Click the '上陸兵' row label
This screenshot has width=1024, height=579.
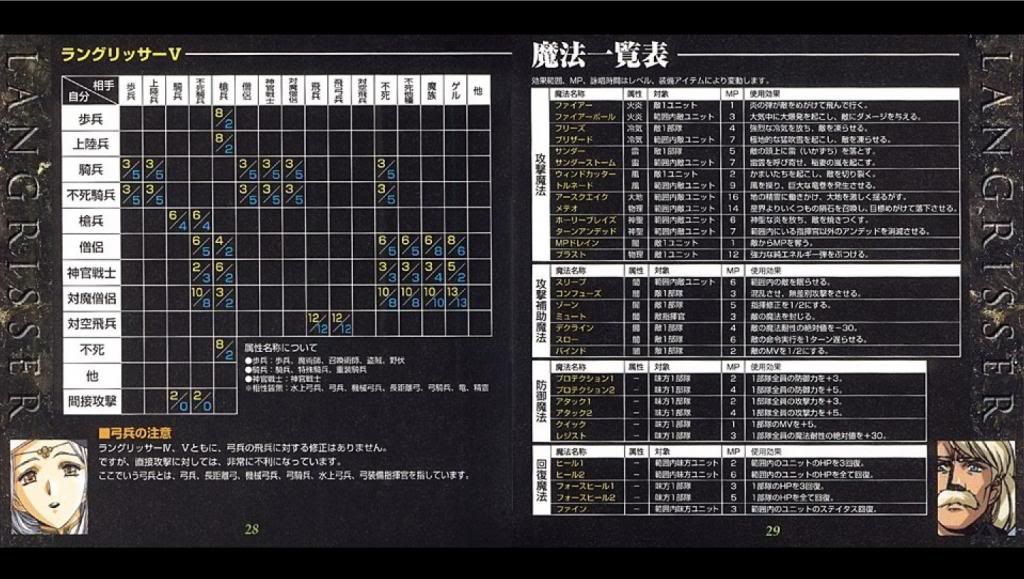pos(91,144)
